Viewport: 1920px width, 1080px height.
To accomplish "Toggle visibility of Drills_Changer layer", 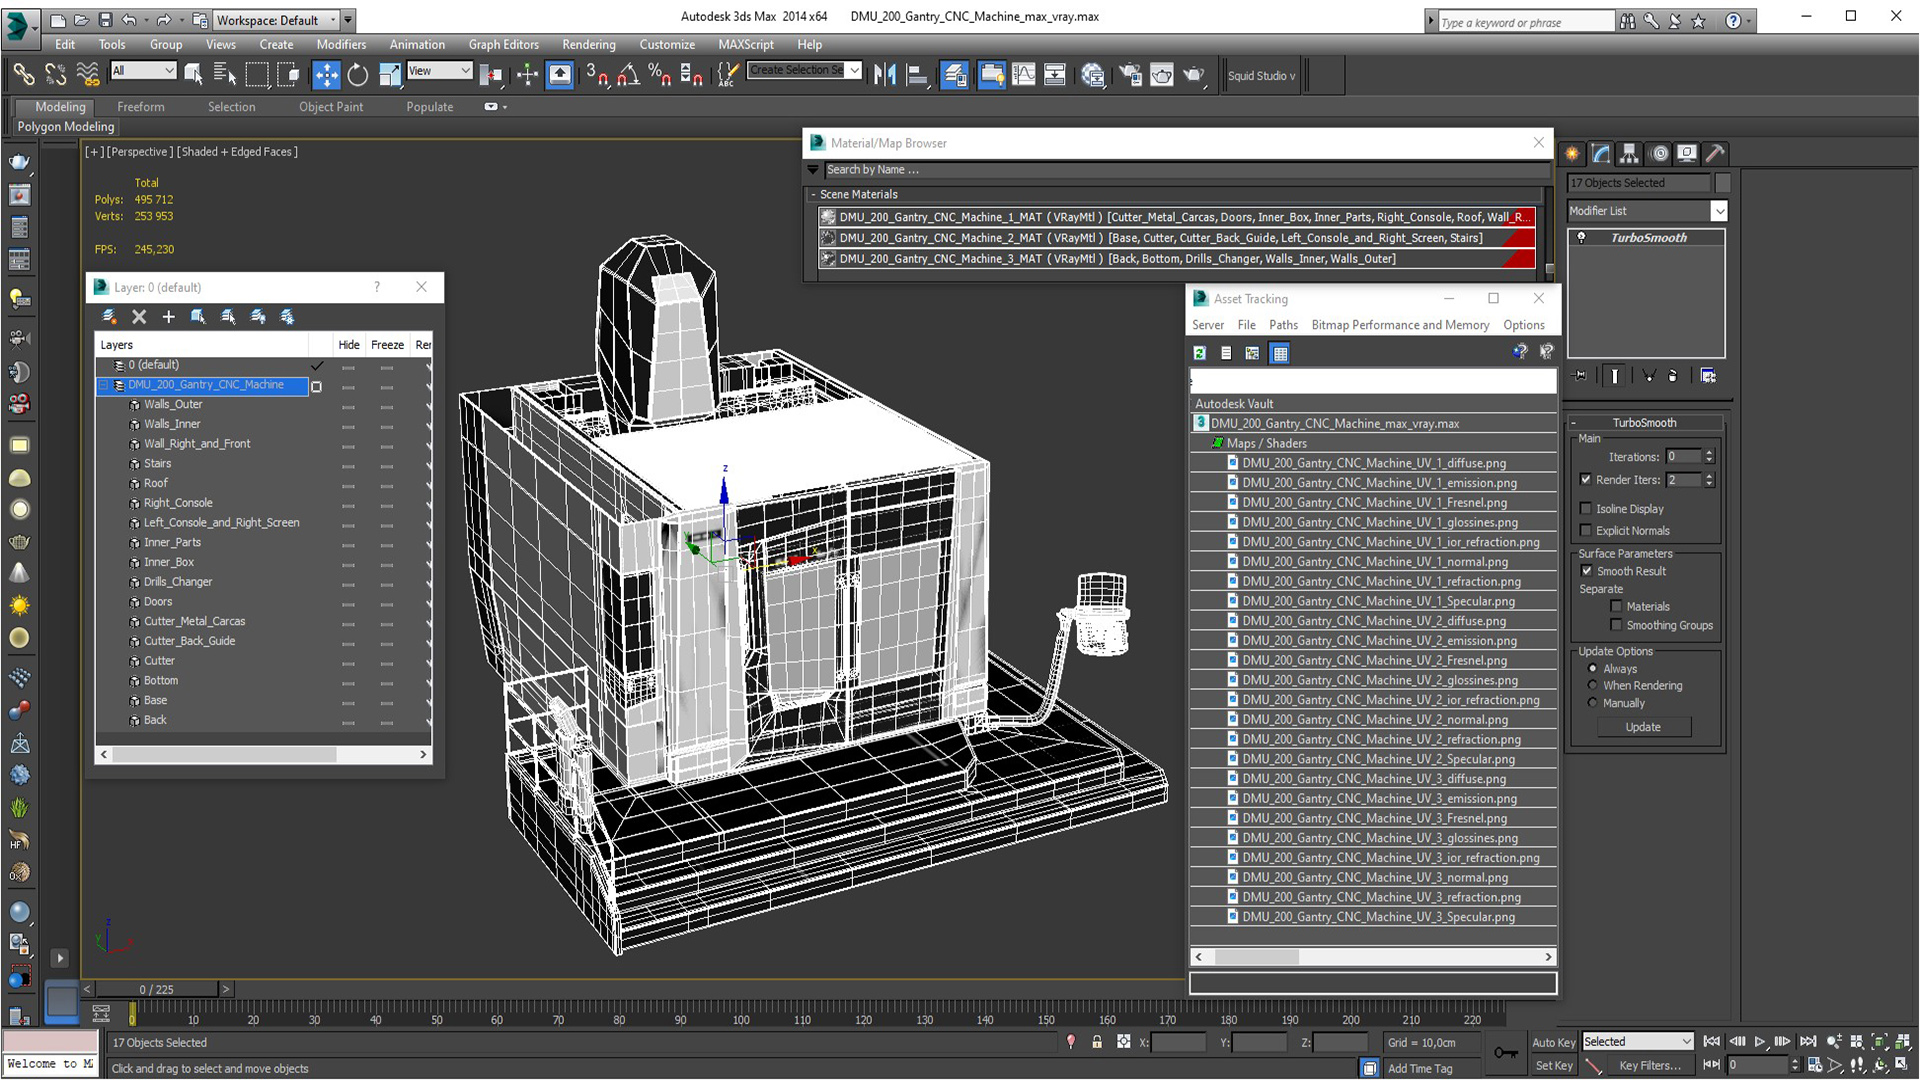I will [349, 582].
